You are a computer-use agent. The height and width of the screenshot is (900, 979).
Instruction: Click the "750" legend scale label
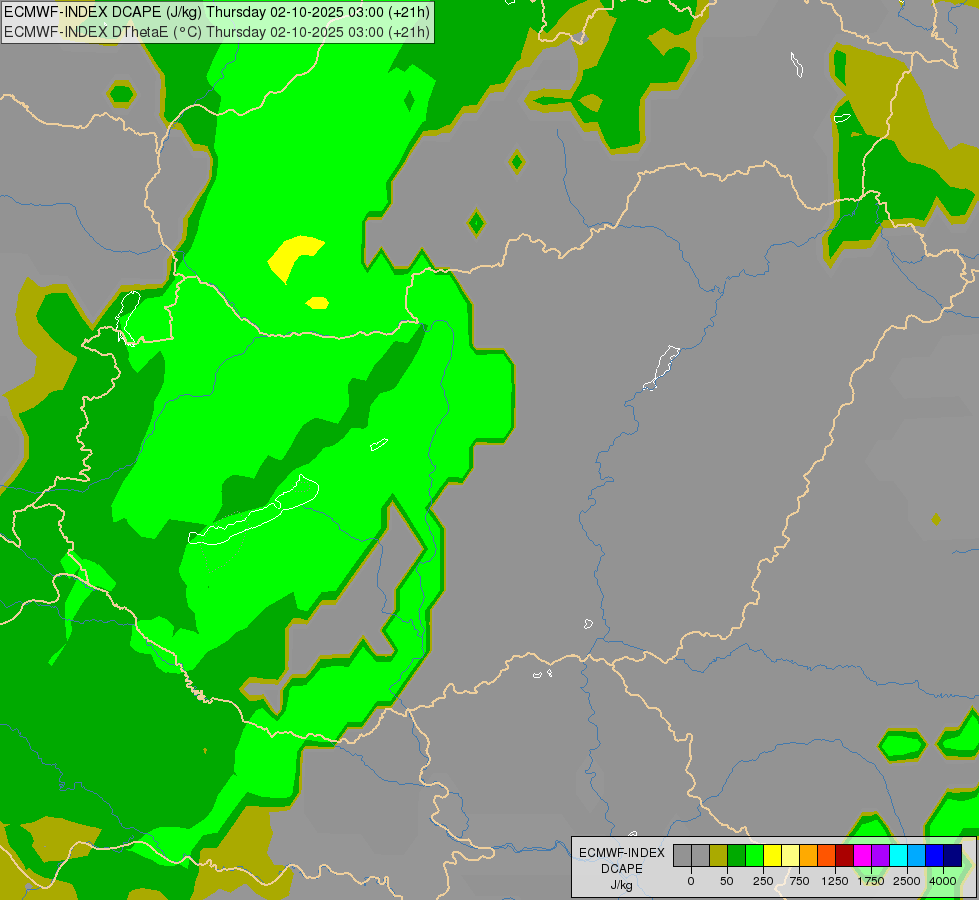click(x=799, y=881)
